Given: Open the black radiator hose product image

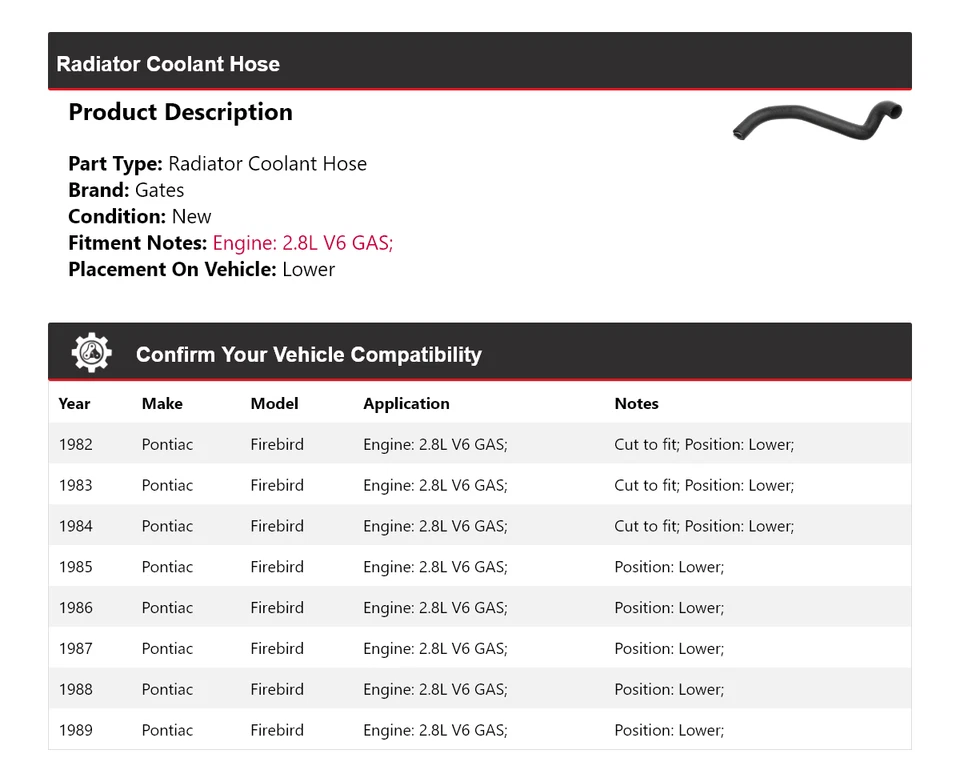Looking at the screenshot, I should click(x=817, y=119).
